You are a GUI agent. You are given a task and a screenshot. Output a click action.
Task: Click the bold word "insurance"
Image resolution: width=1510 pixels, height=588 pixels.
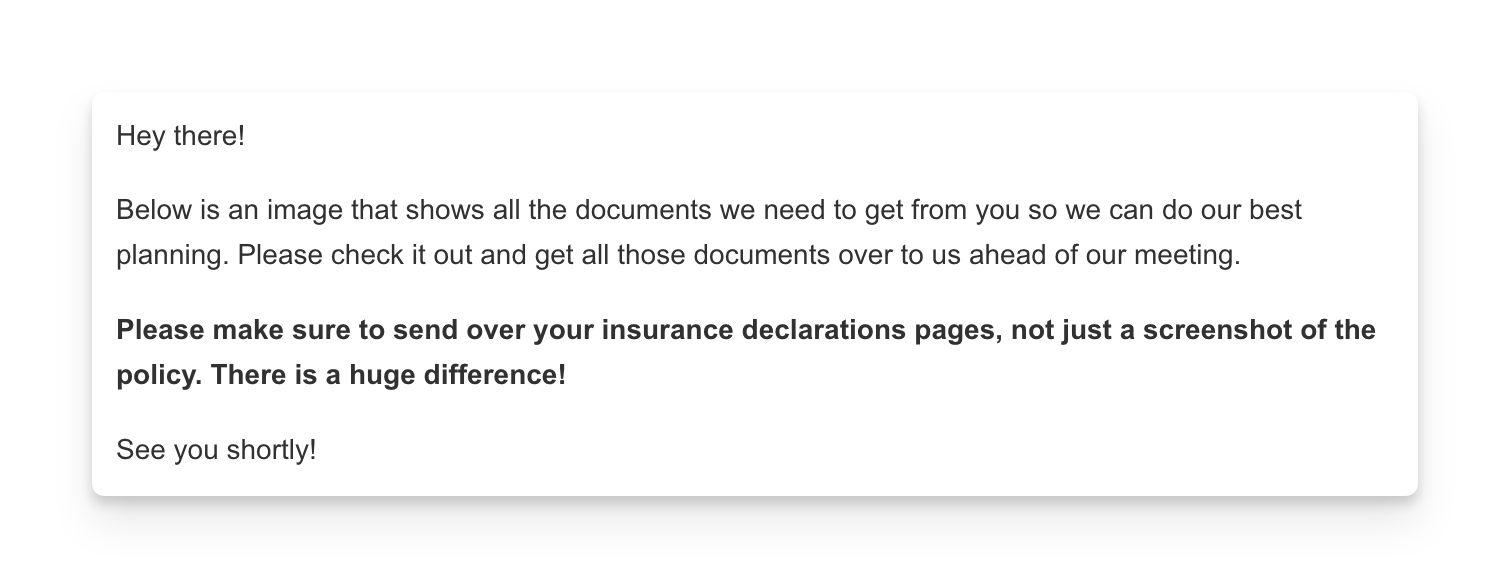pyautogui.click(x=667, y=330)
